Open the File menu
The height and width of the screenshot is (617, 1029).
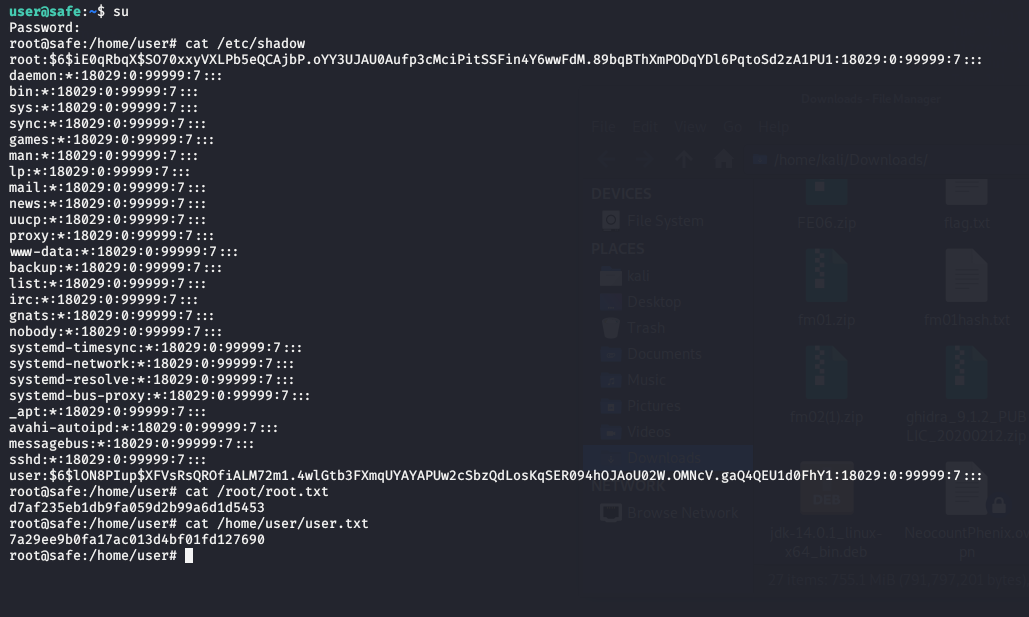click(603, 127)
